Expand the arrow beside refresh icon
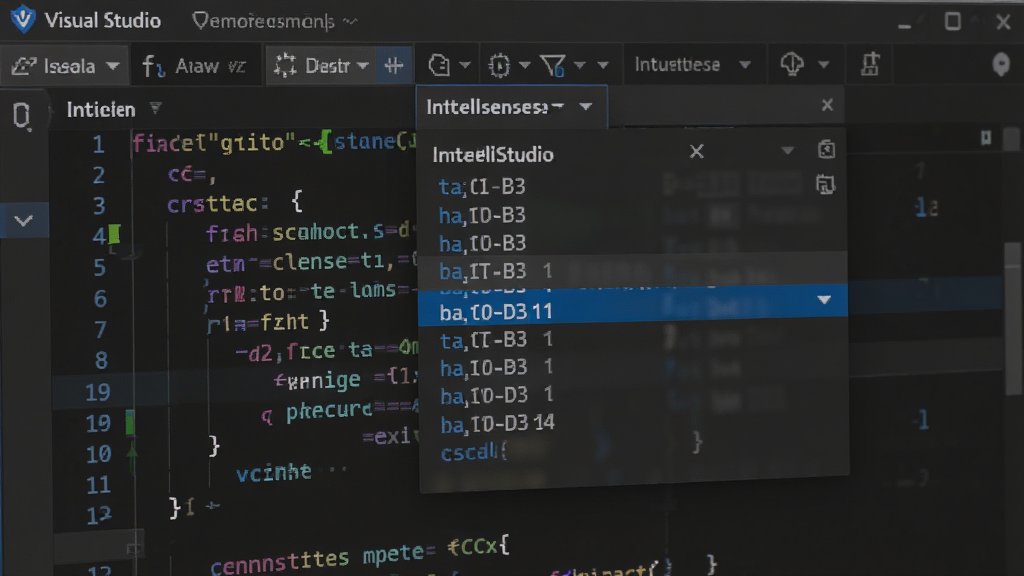This screenshot has width=1024, height=576. tap(465, 65)
